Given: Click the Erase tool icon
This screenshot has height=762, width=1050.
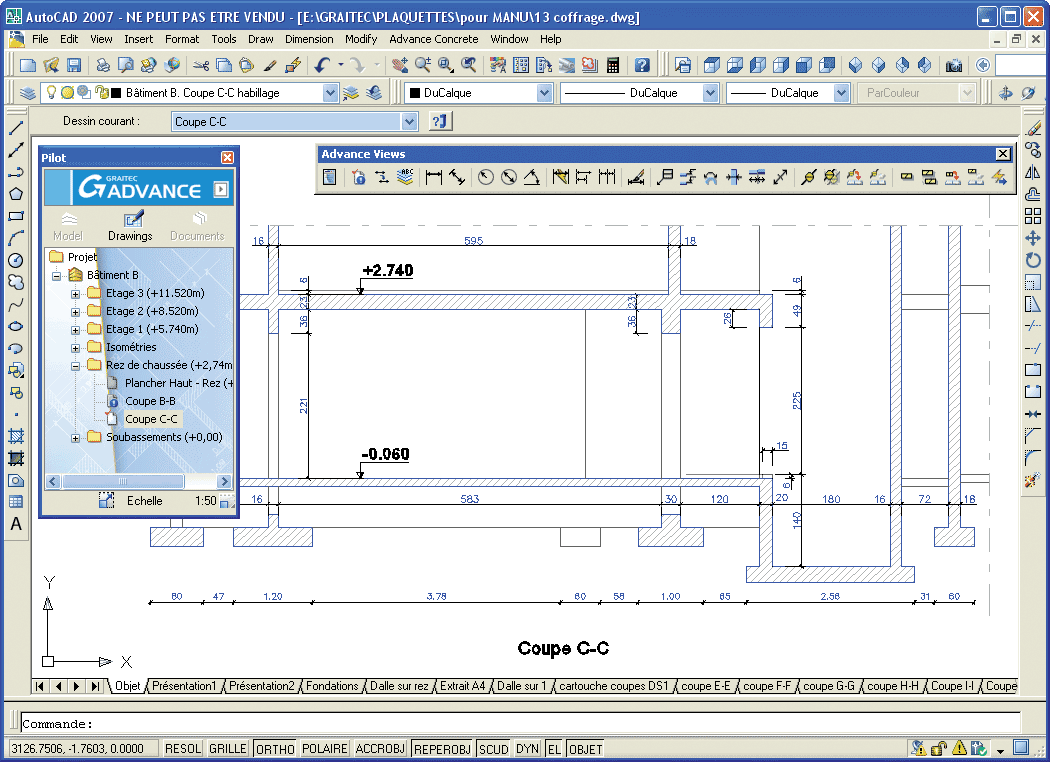Looking at the screenshot, I should (1033, 128).
